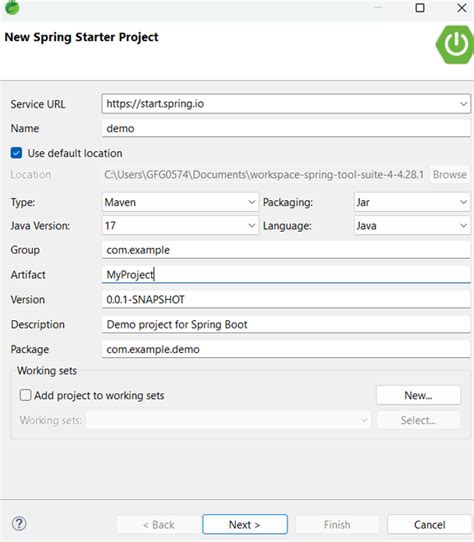Click the disabled Finish button

click(x=337, y=524)
